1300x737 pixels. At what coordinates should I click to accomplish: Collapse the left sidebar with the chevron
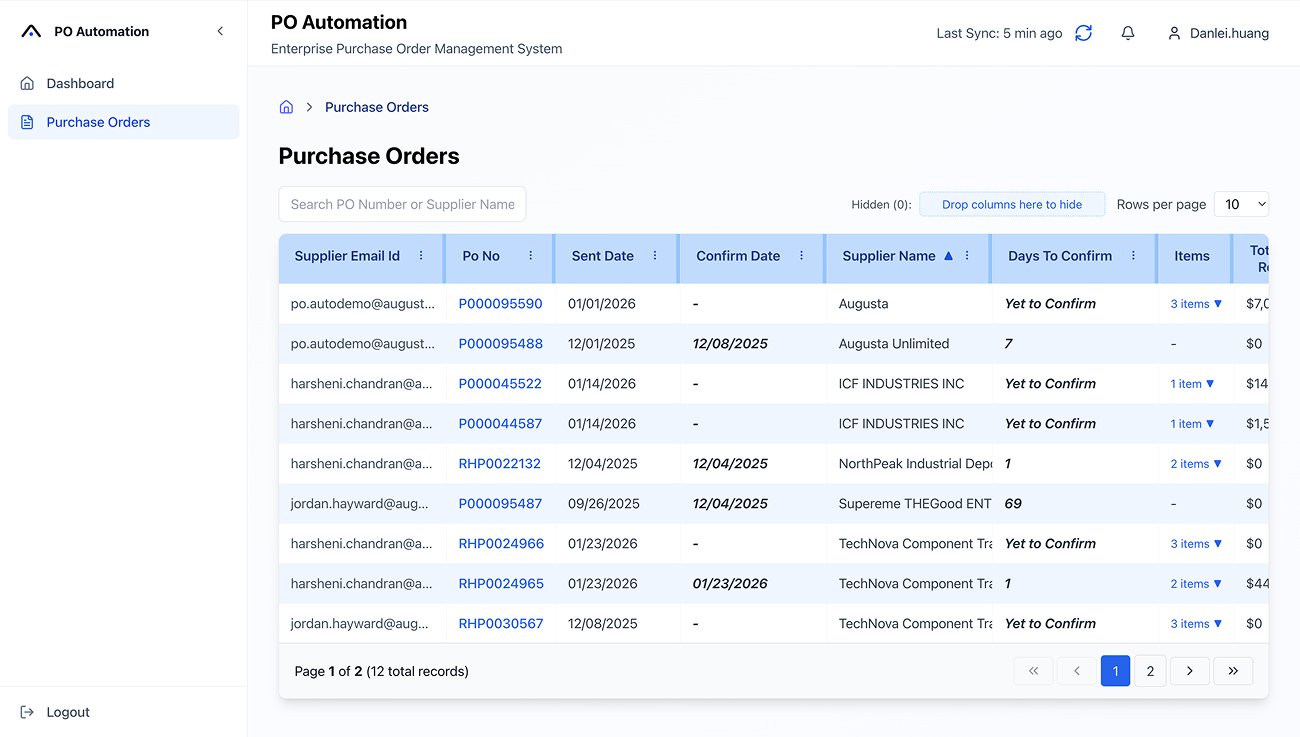pyautogui.click(x=220, y=30)
